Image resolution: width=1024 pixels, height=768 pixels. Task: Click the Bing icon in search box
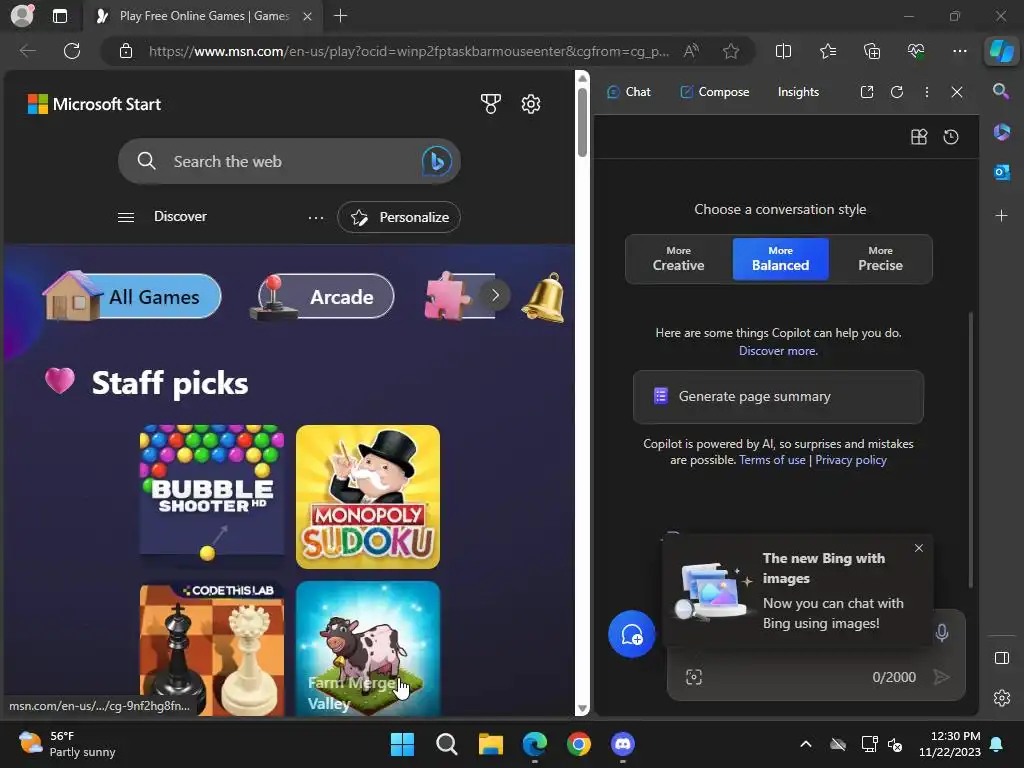pos(436,161)
